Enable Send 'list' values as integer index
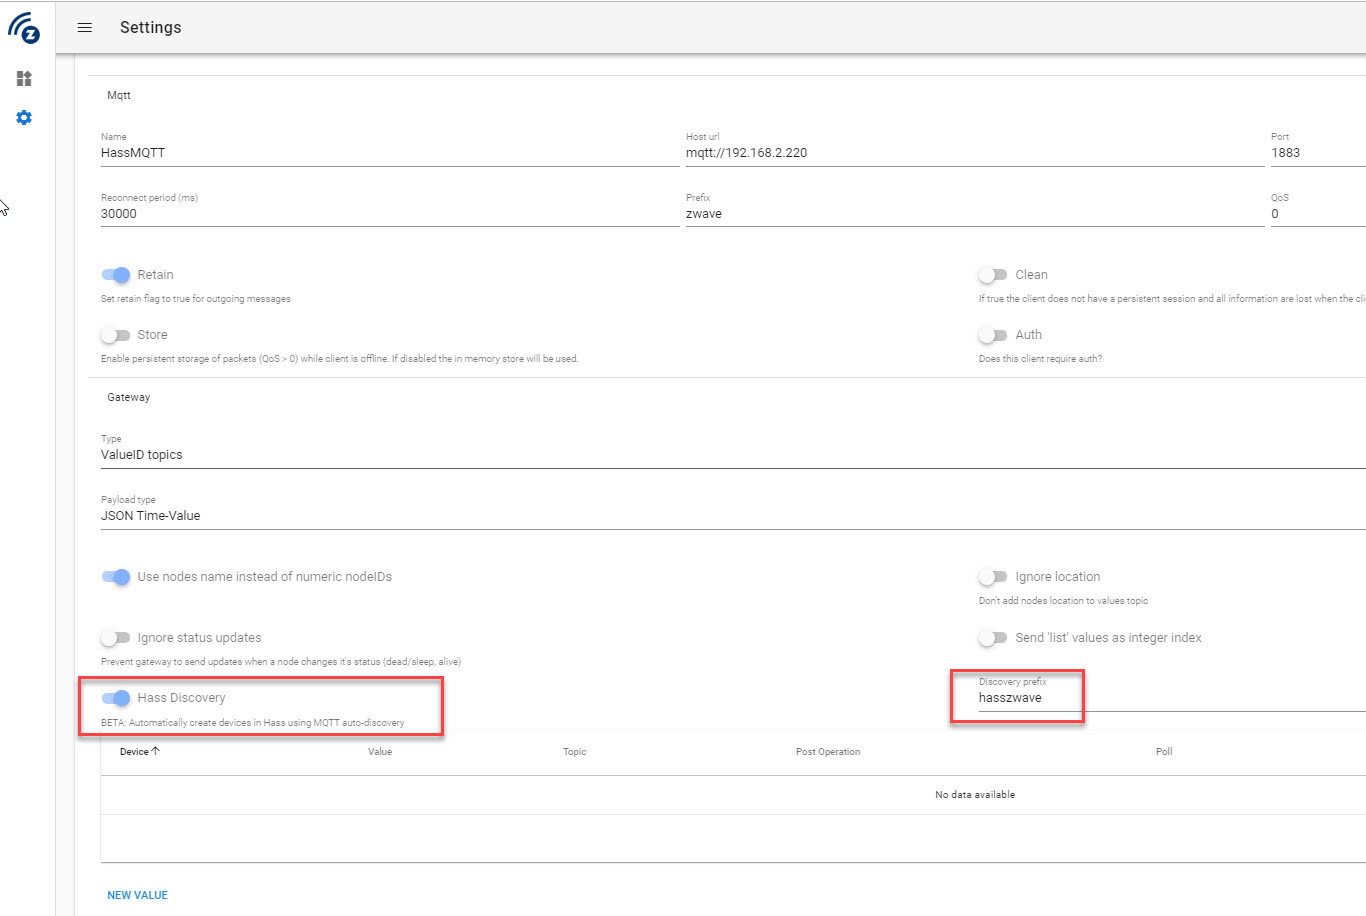This screenshot has width=1366, height=916. [993, 637]
